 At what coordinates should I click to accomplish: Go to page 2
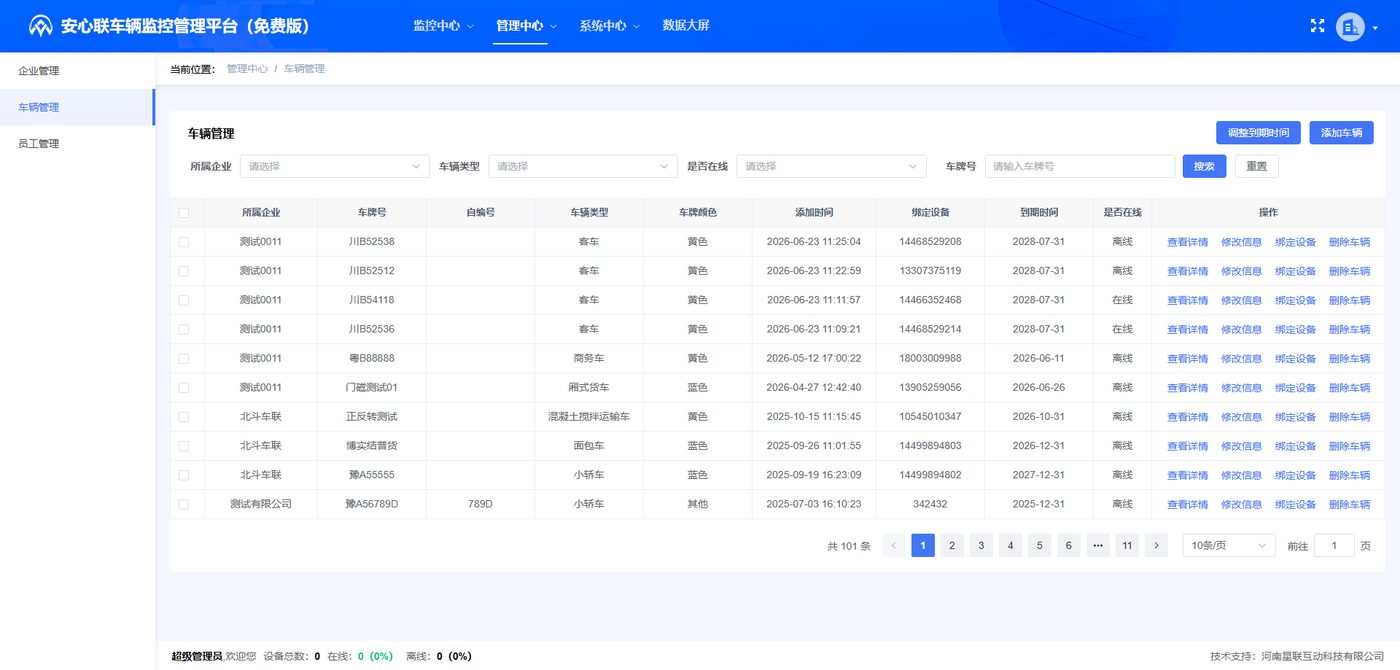click(952, 545)
